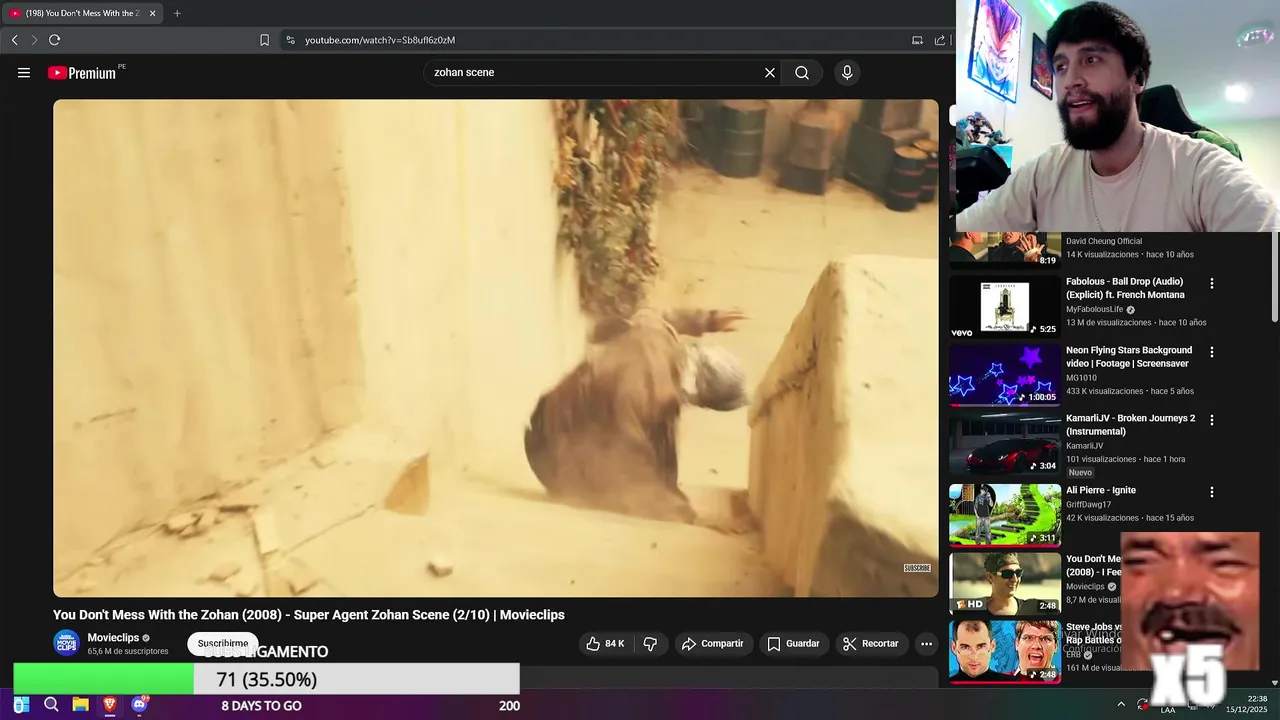Go back with the browser back arrow
Viewport: 1280px width, 720px height.
[14, 40]
